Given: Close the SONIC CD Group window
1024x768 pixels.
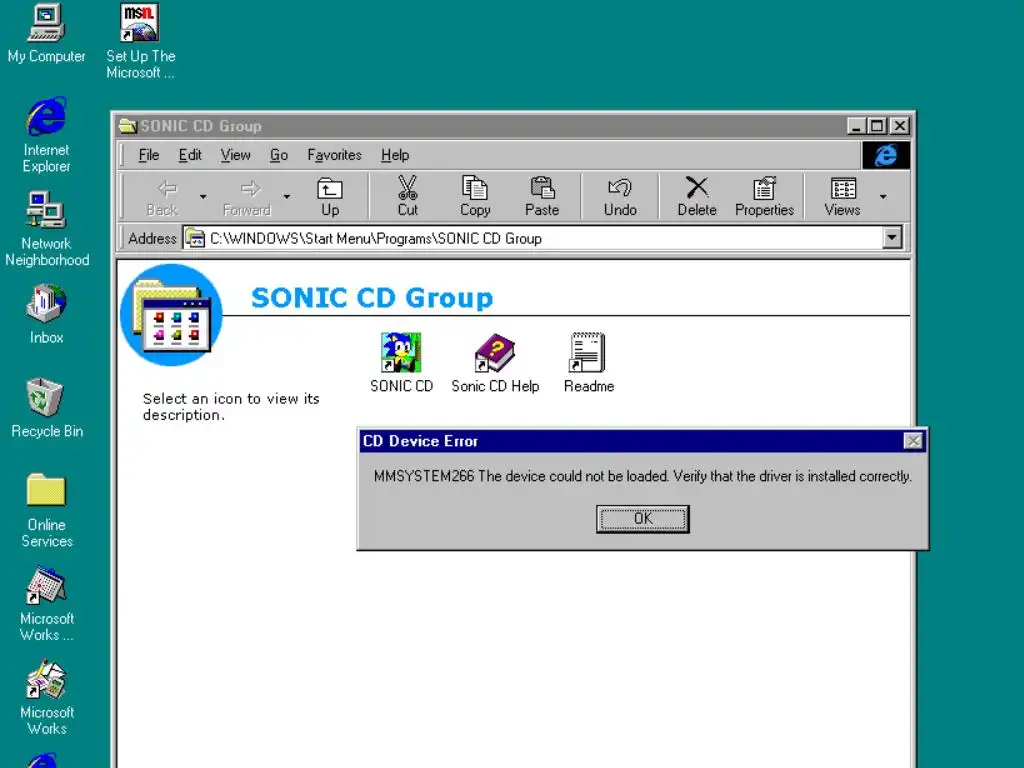Looking at the screenshot, I should click(x=899, y=125).
